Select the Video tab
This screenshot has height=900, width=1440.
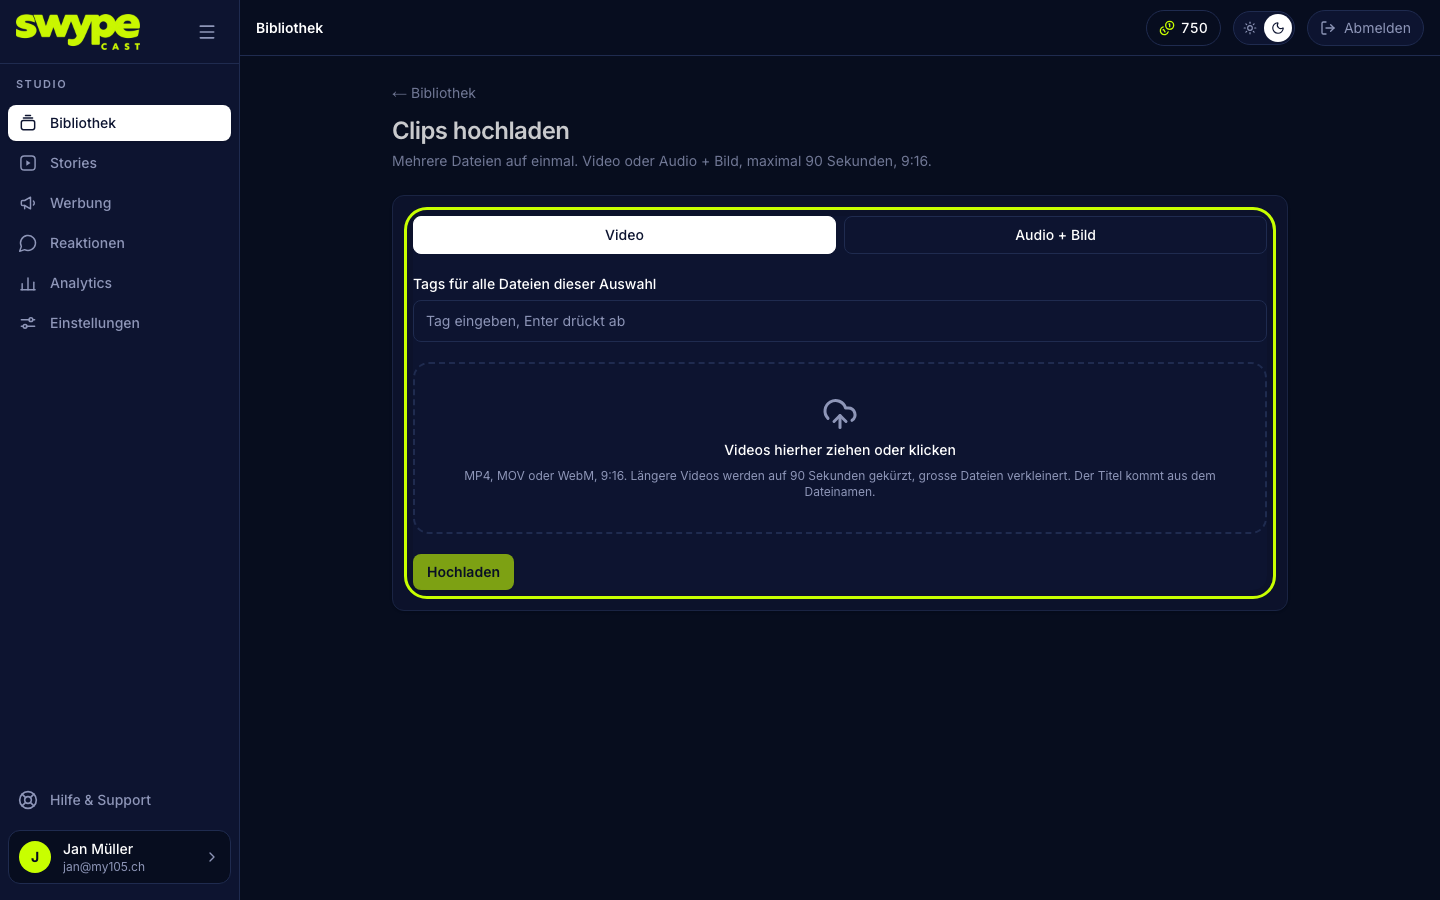coord(624,235)
